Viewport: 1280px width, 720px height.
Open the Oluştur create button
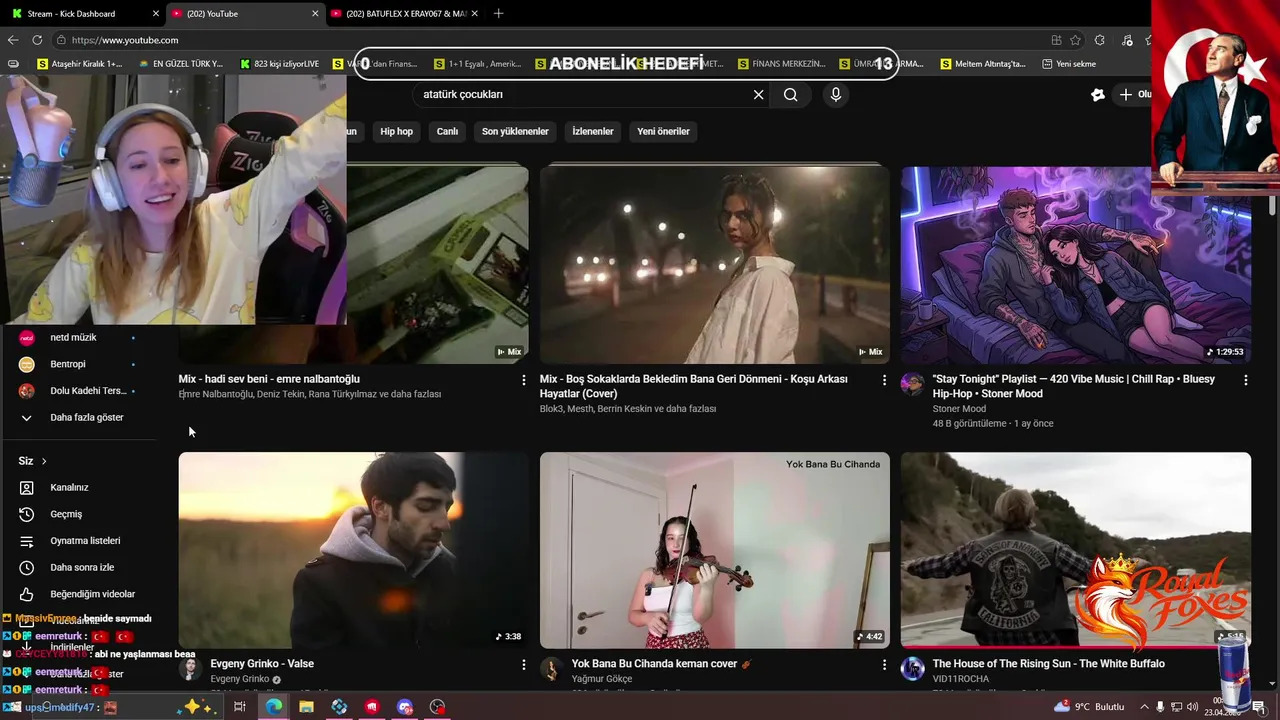1136,94
